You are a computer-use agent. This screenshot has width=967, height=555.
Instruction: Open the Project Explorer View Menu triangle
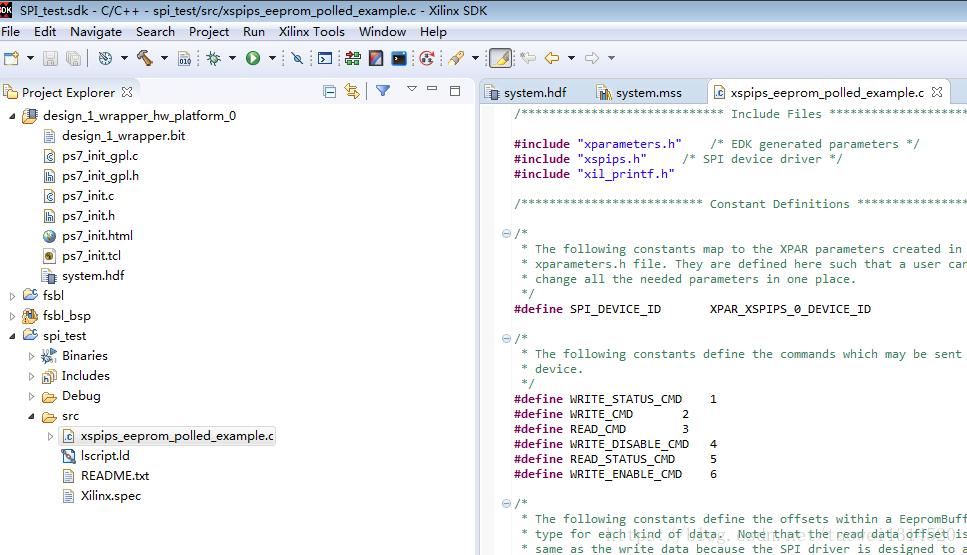(412, 89)
